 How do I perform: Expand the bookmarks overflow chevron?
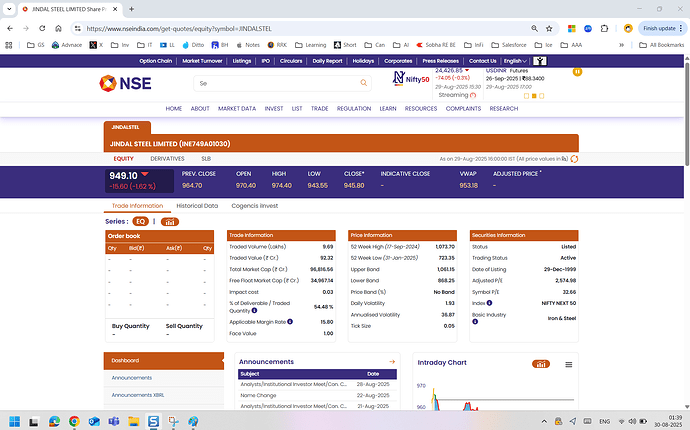[621, 45]
